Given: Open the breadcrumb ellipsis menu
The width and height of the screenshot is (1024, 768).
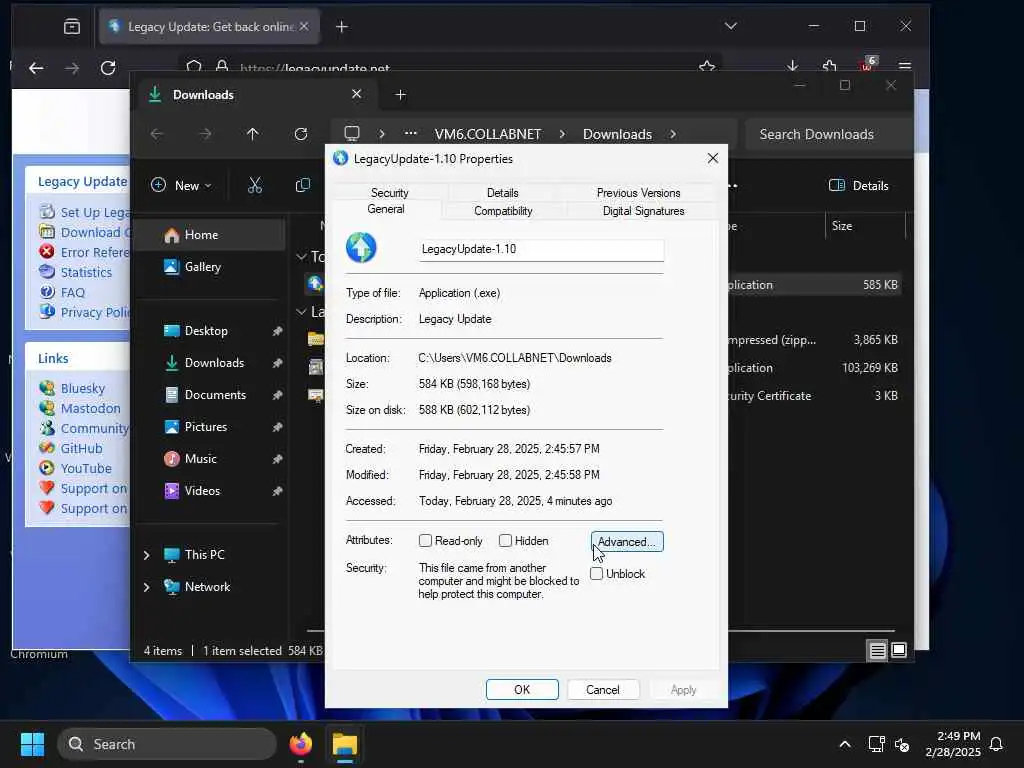Looking at the screenshot, I should point(410,134).
